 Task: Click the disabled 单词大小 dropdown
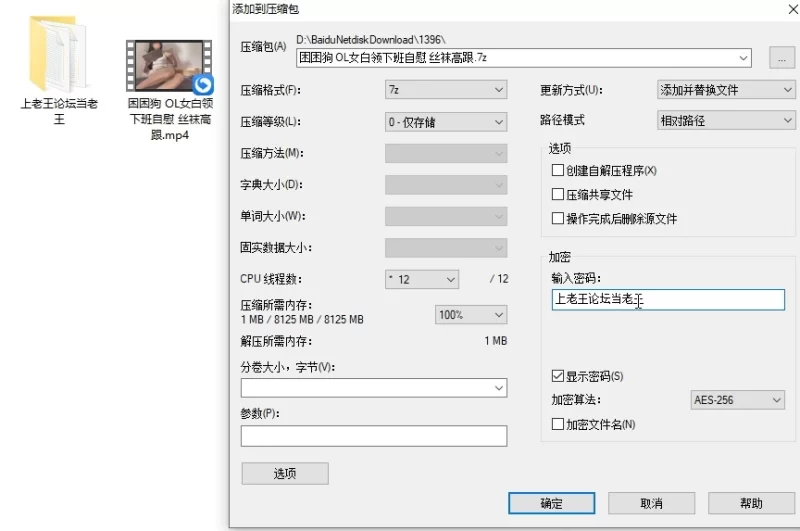click(x=446, y=216)
